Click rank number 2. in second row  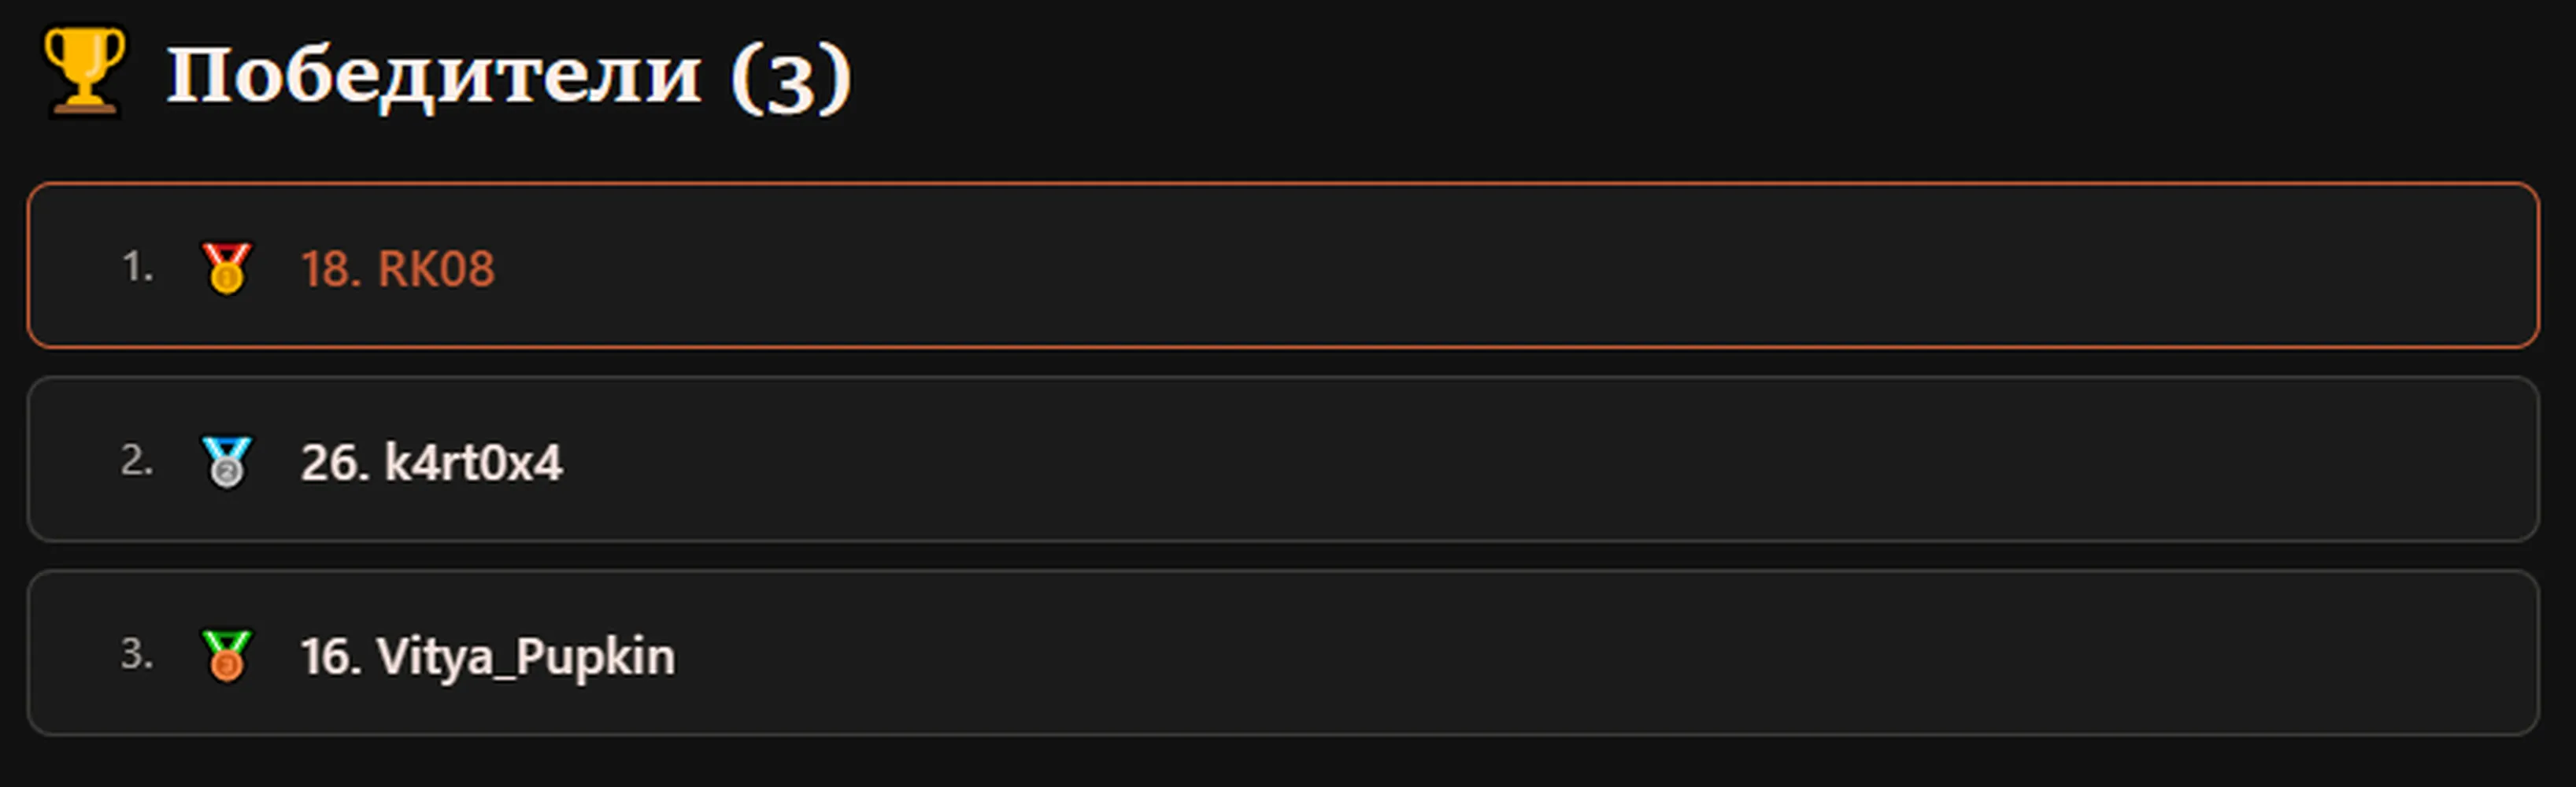click(x=138, y=461)
